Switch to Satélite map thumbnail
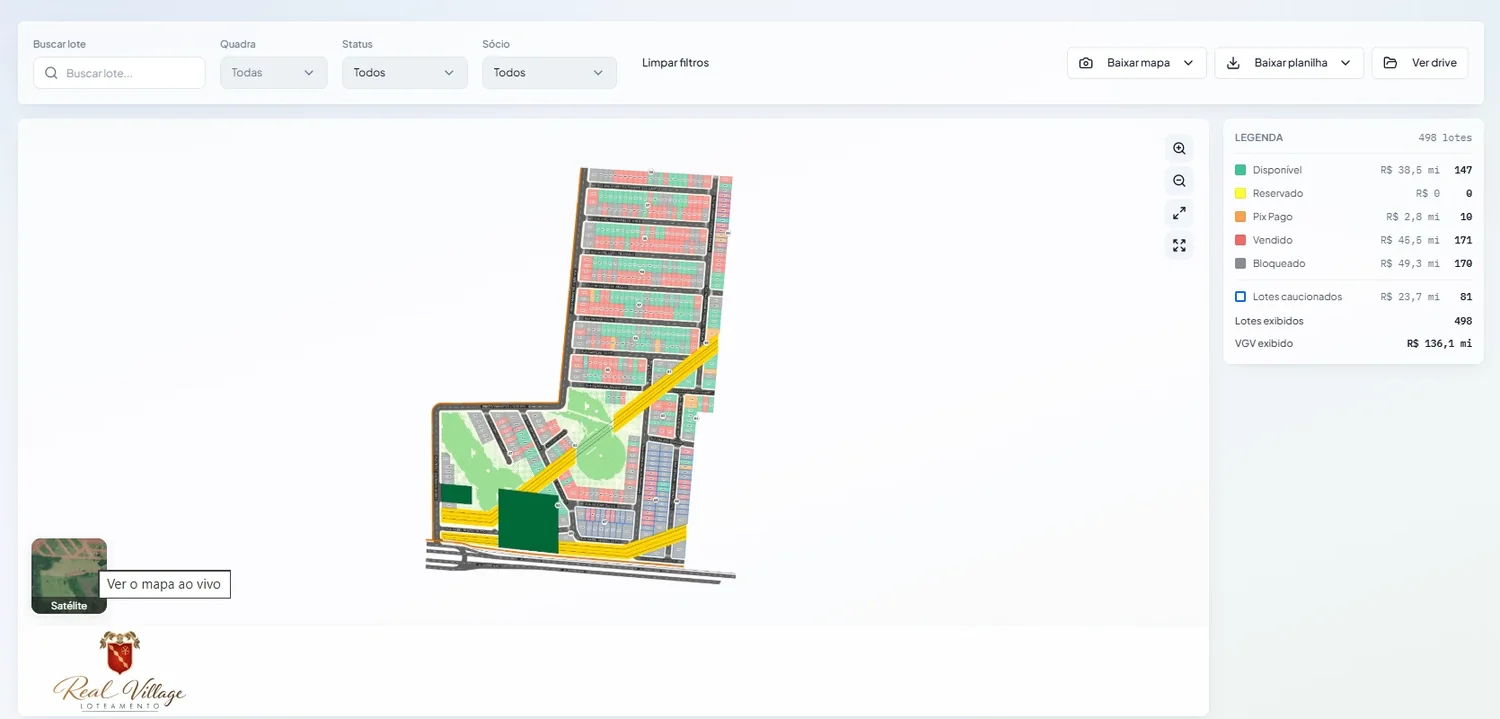The width and height of the screenshot is (1500, 719). [69, 576]
